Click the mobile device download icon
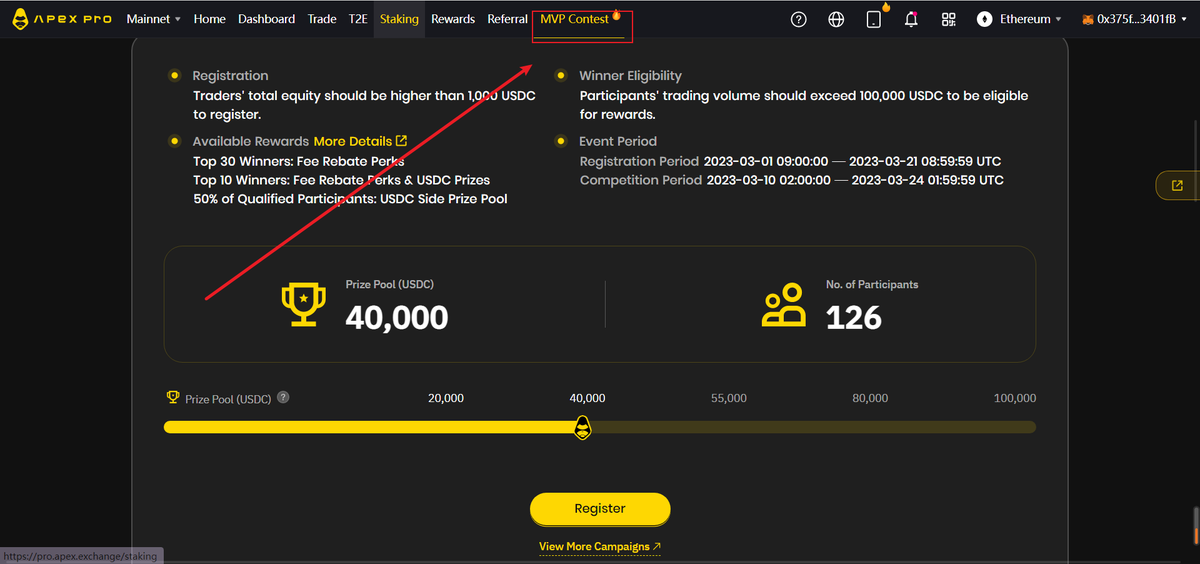The height and width of the screenshot is (564, 1200). (873, 19)
